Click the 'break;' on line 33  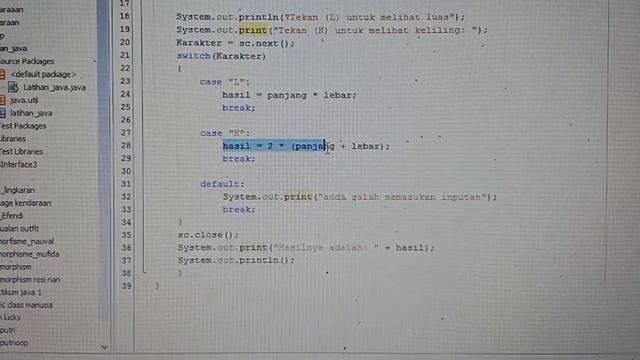[x=239, y=210]
